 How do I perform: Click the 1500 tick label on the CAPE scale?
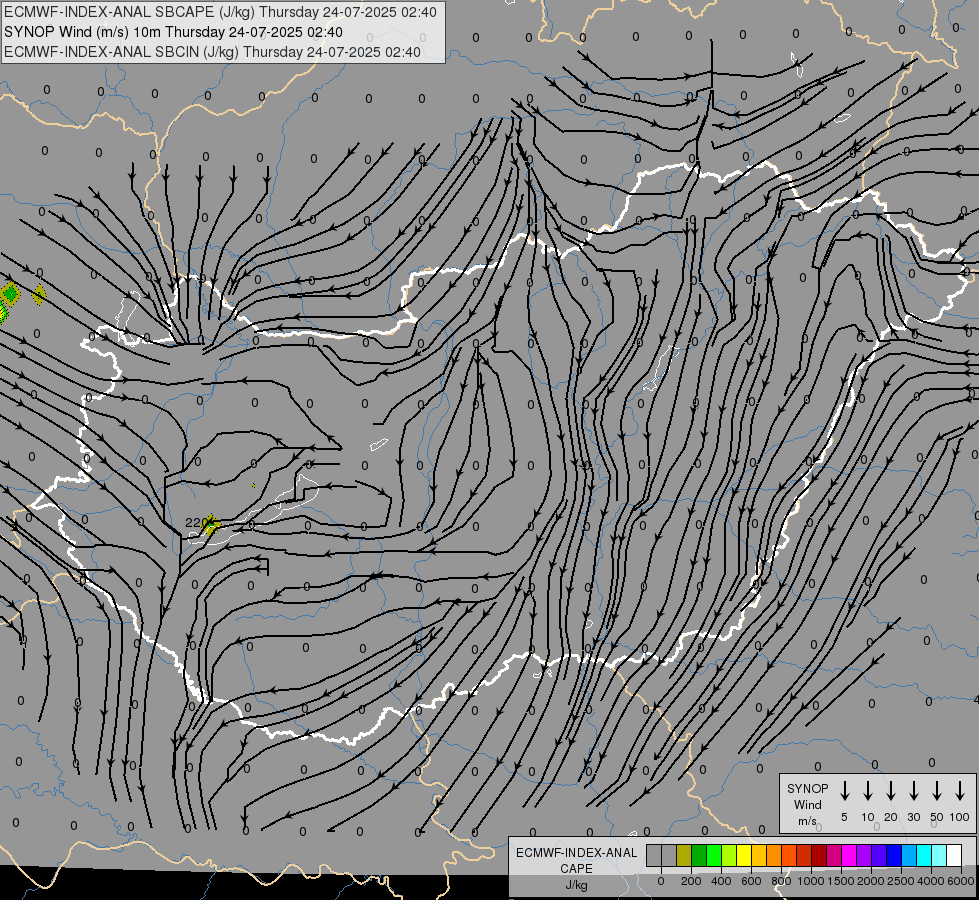pos(841,881)
